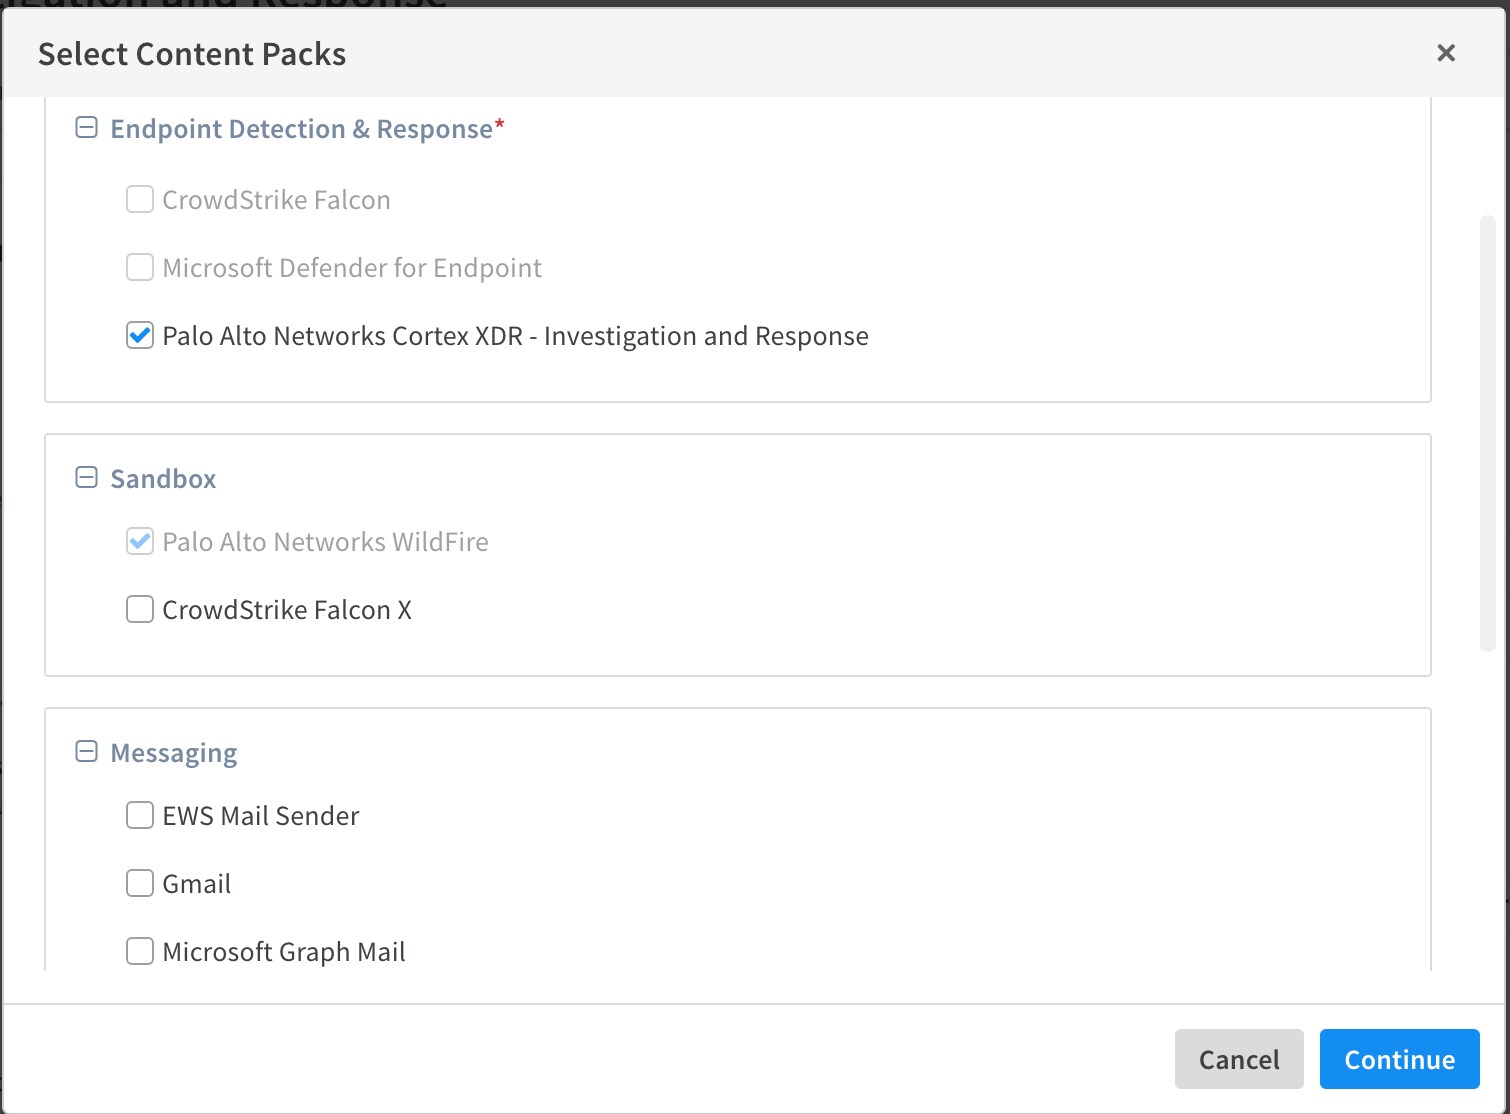Tick the Gmail checkbox
Viewport: 1510px width, 1114px height.
pyautogui.click(x=140, y=883)
